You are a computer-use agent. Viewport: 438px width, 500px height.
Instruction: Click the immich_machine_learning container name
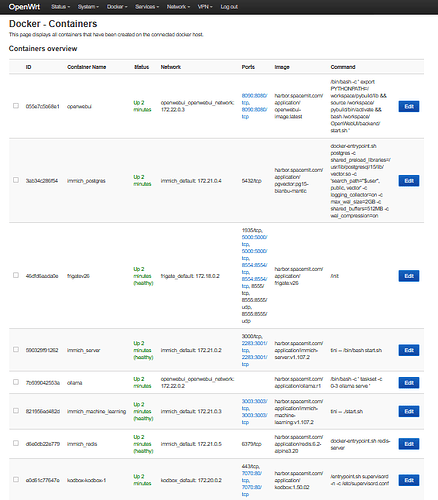(96, 412)
